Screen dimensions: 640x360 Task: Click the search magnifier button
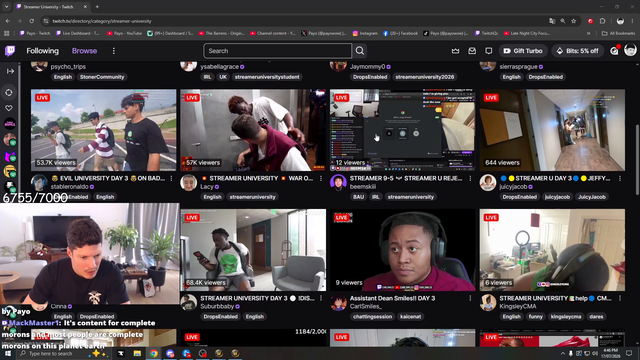[360, 51]
